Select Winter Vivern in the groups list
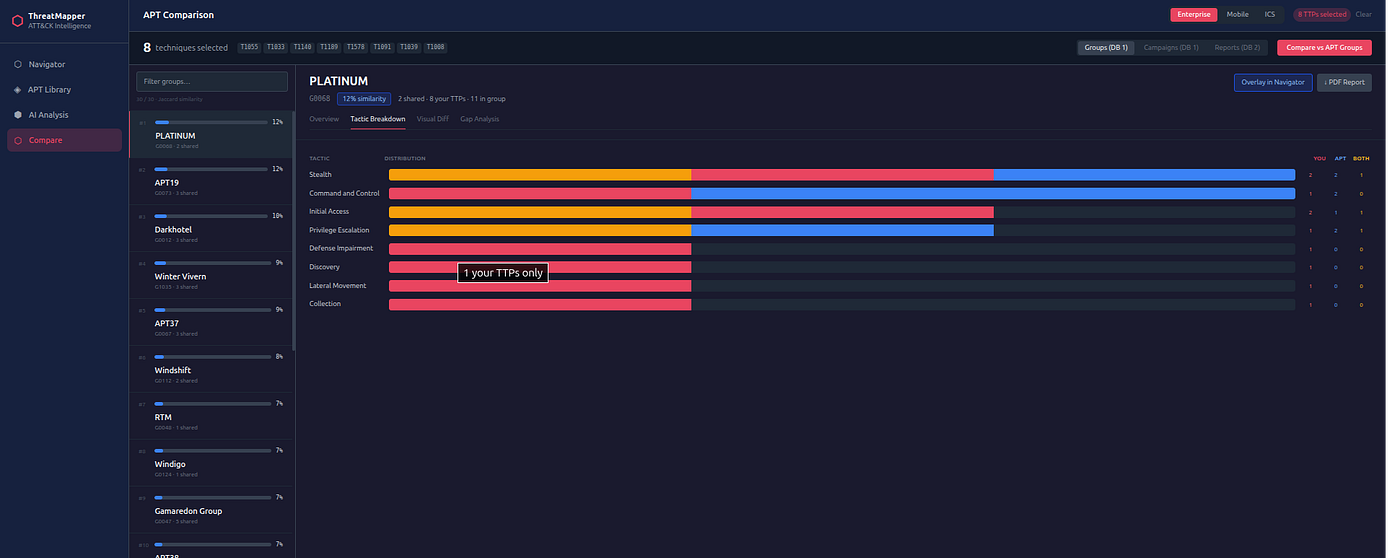Screen dimensions: 1400x558 pyautogui.click(x=211, y=275)
